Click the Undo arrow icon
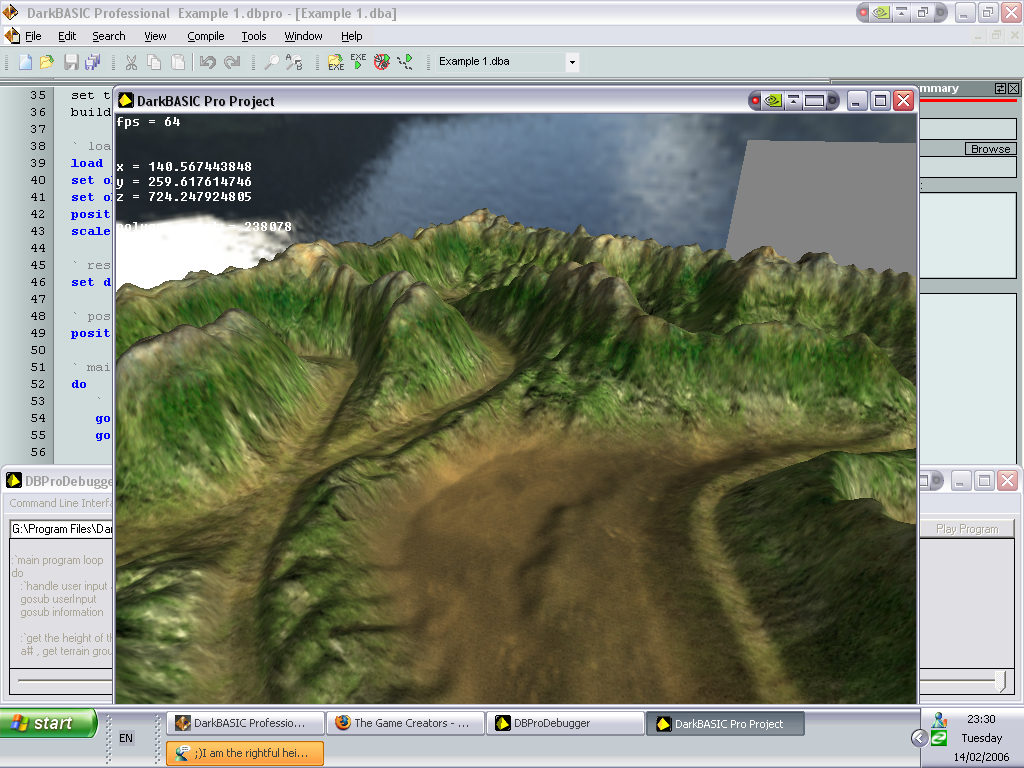This screenshot has width=1024, height=768. tap(208, 62)
